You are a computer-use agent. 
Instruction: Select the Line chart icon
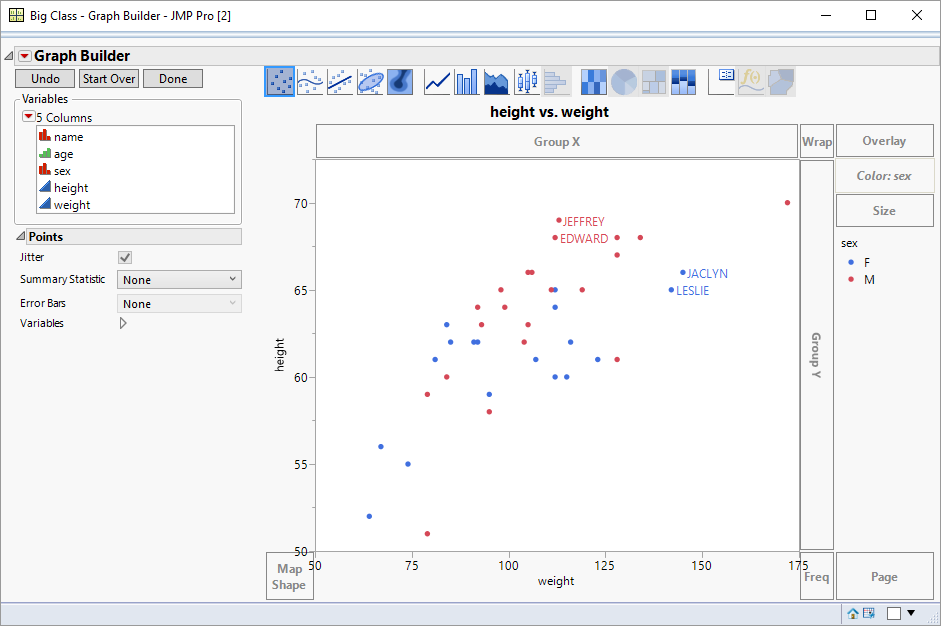point(437,81)
